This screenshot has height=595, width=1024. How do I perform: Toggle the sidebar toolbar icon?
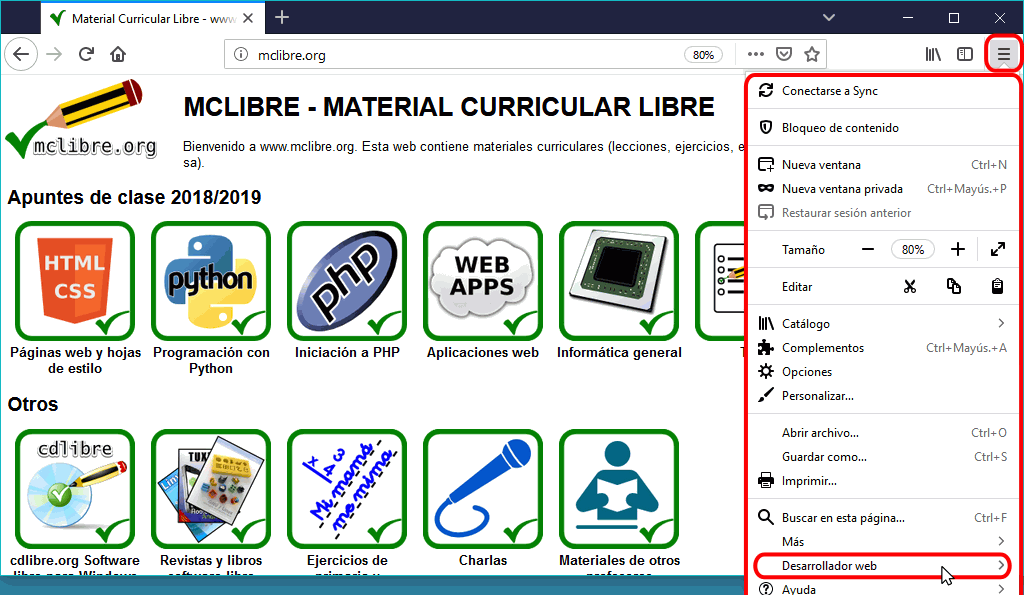[x=965, y=54]
